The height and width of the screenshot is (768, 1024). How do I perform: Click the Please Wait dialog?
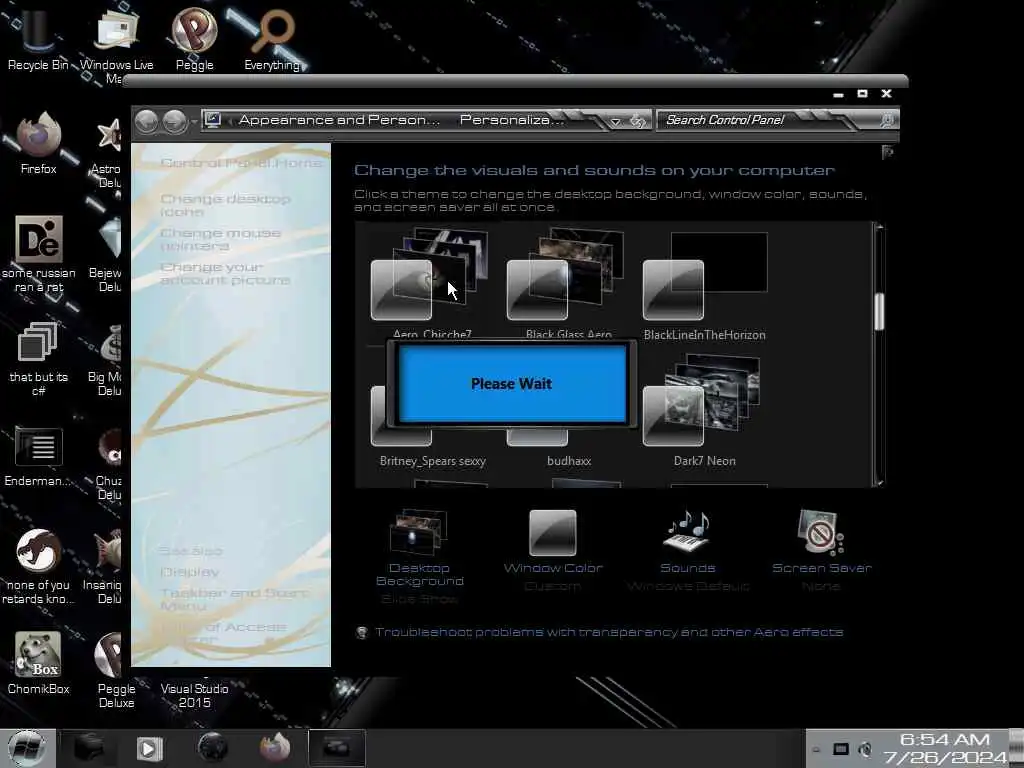(511, 383)
